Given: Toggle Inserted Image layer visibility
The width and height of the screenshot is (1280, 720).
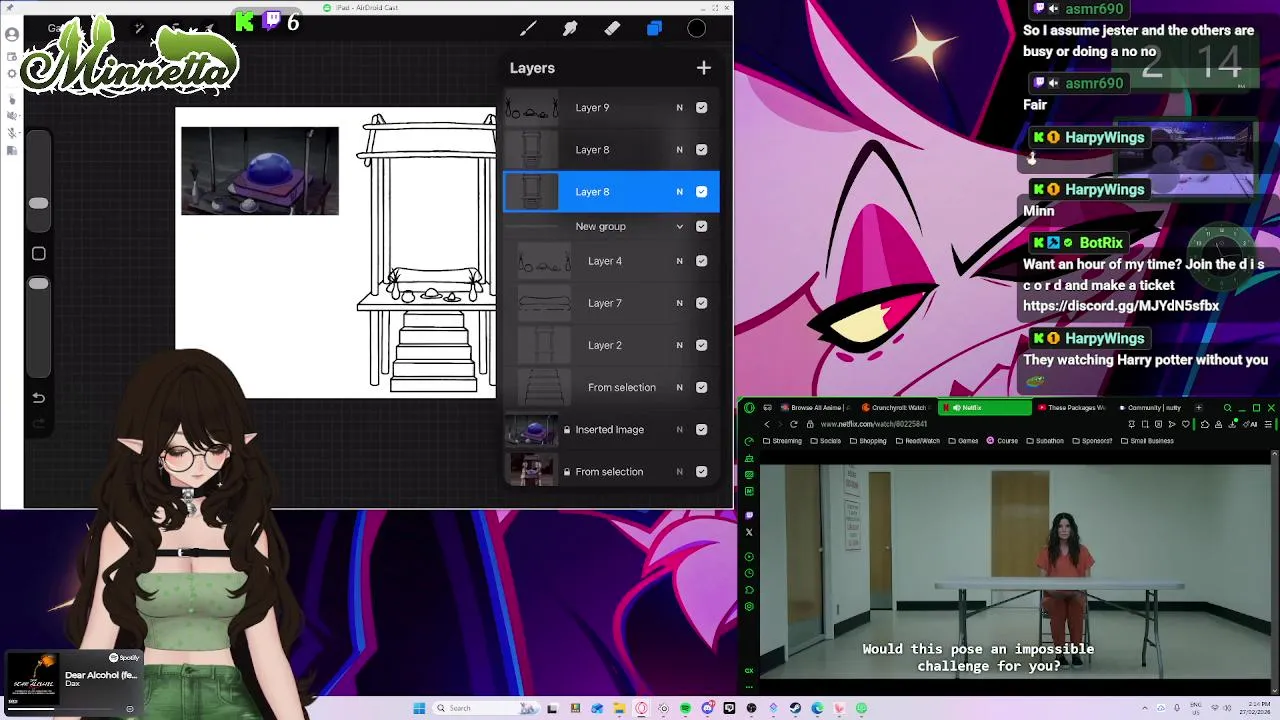Looking at the screenshot, I should 701,430.
